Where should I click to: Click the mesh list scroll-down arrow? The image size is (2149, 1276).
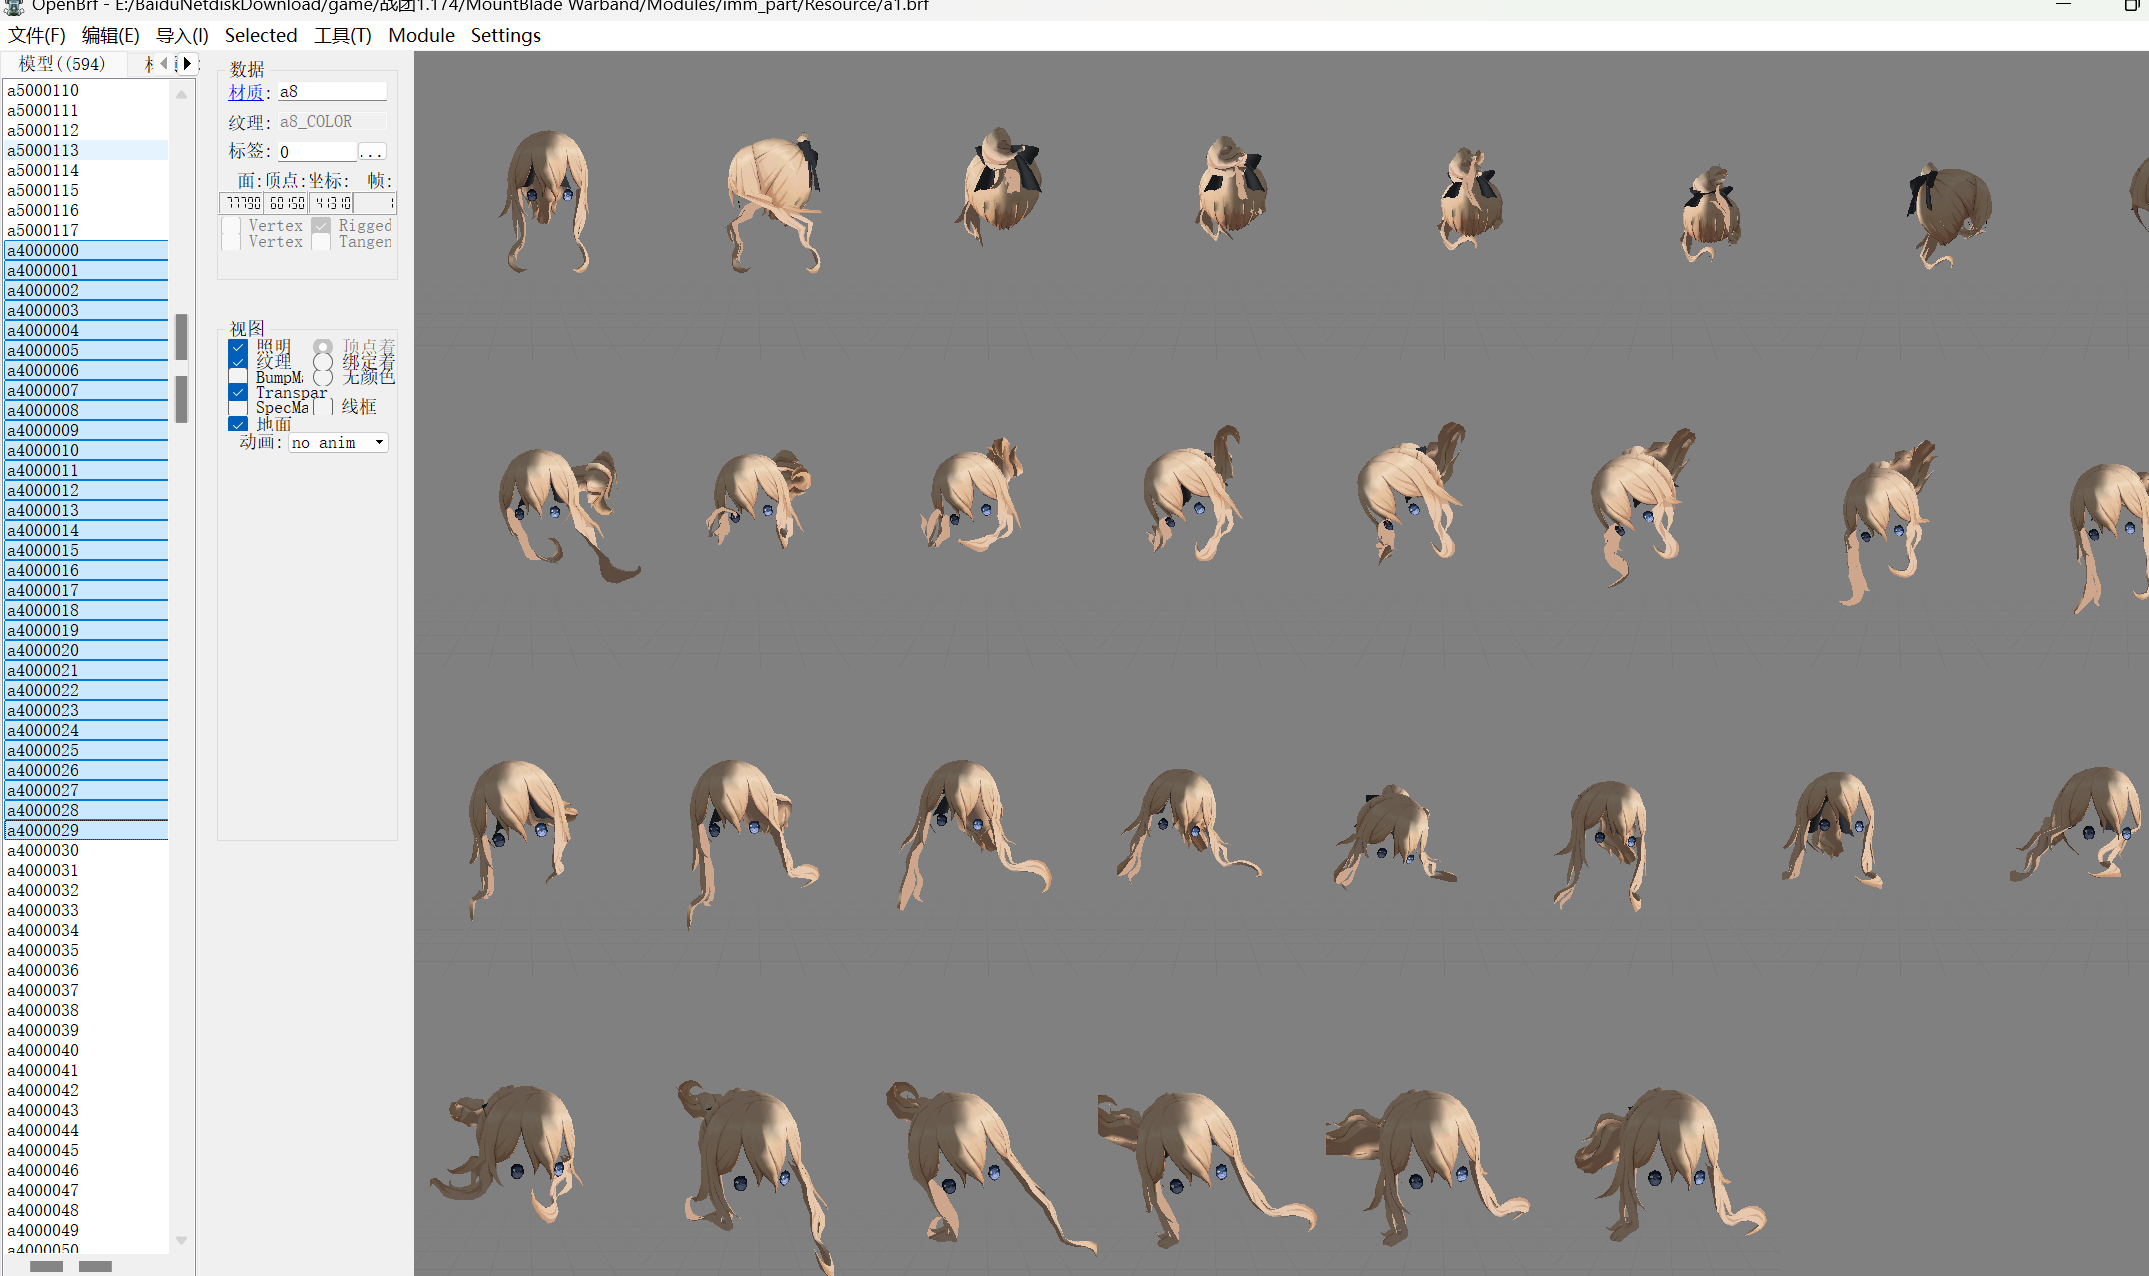click(181, 1240)
